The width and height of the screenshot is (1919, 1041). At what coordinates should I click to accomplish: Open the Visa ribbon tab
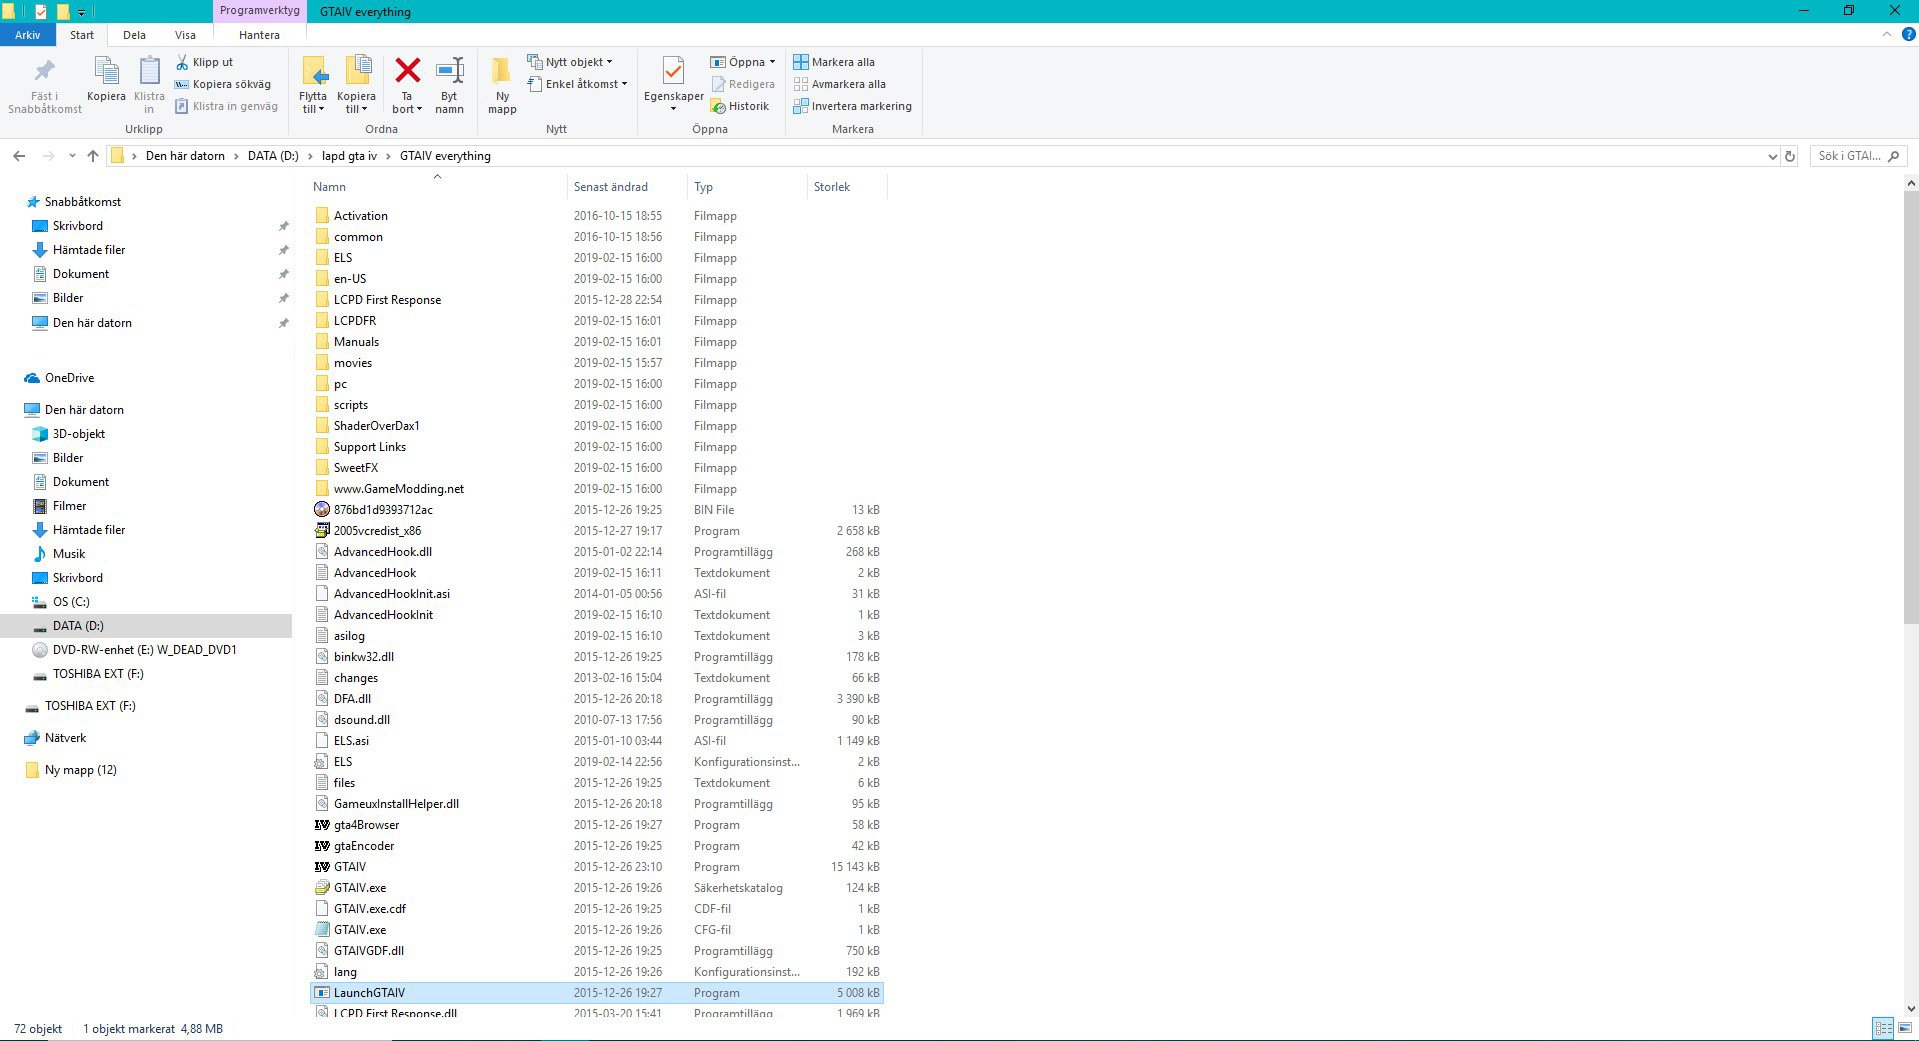pyautogui.click(x=185, y=35)
